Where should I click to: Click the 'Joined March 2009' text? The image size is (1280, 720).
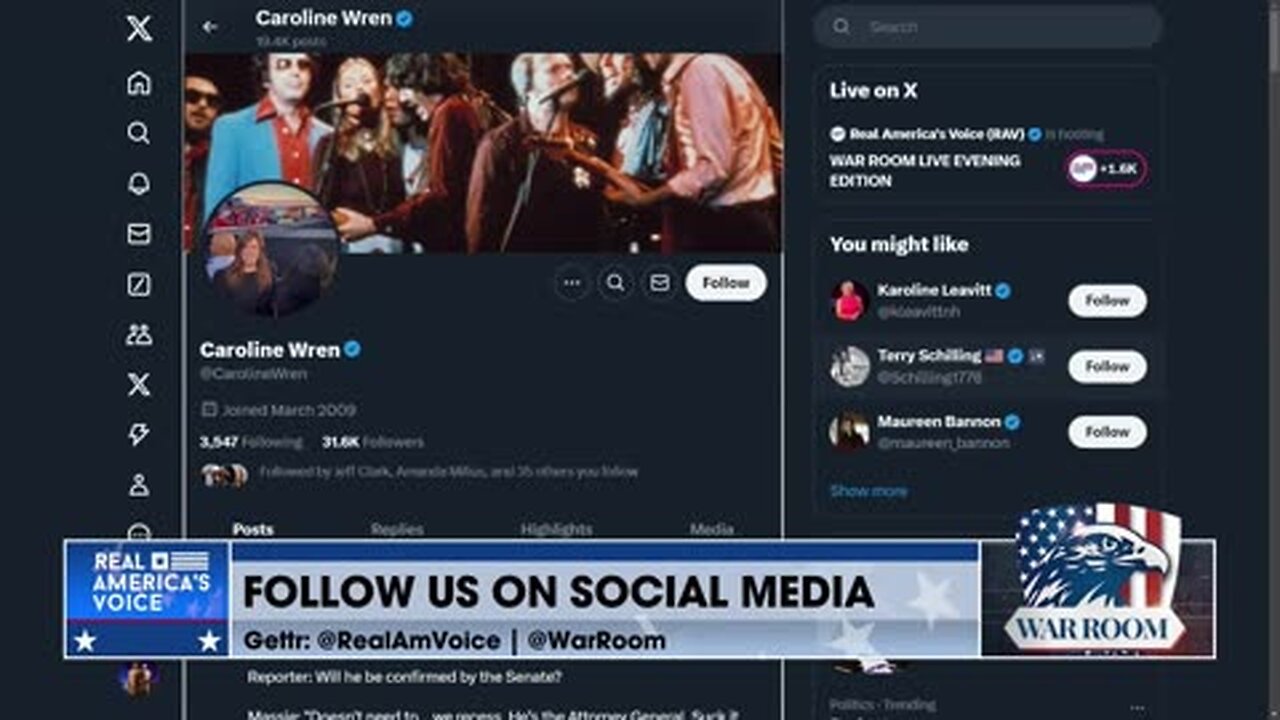(x=288, y=410)
